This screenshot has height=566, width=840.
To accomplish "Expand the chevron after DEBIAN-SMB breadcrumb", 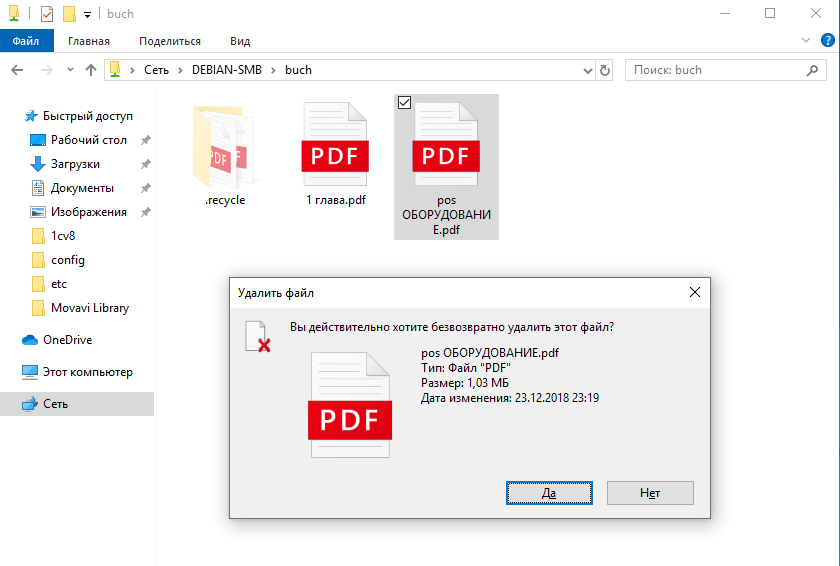I will click(x=273, y=70).
